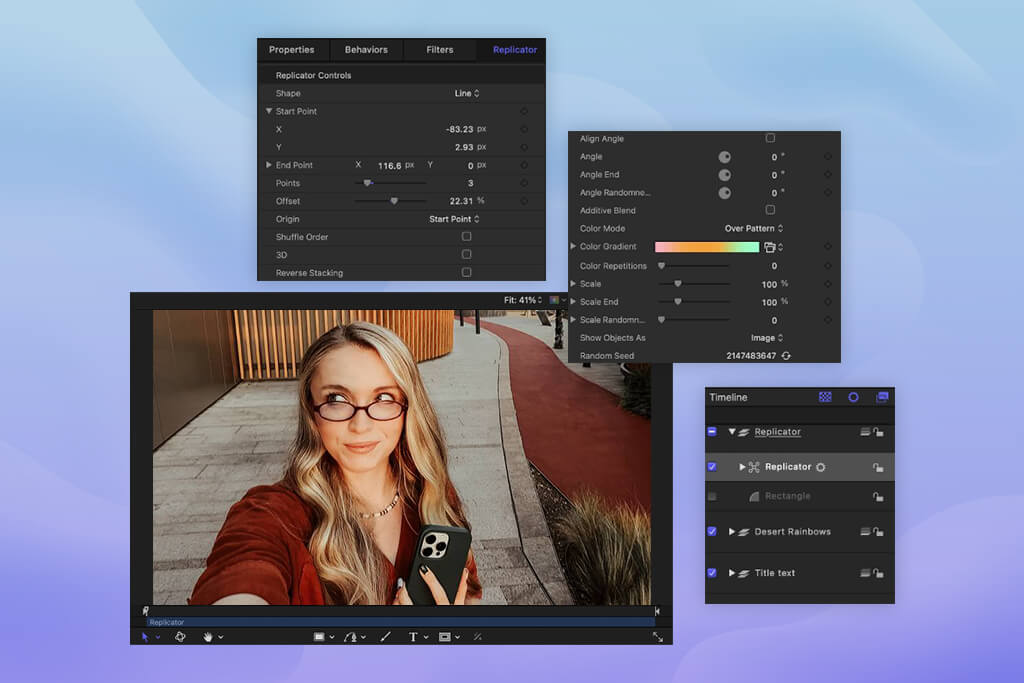The width and height of the screenshot is (1024, 683).
Task: Click the lock icon on Title text row
Action: 878,573
